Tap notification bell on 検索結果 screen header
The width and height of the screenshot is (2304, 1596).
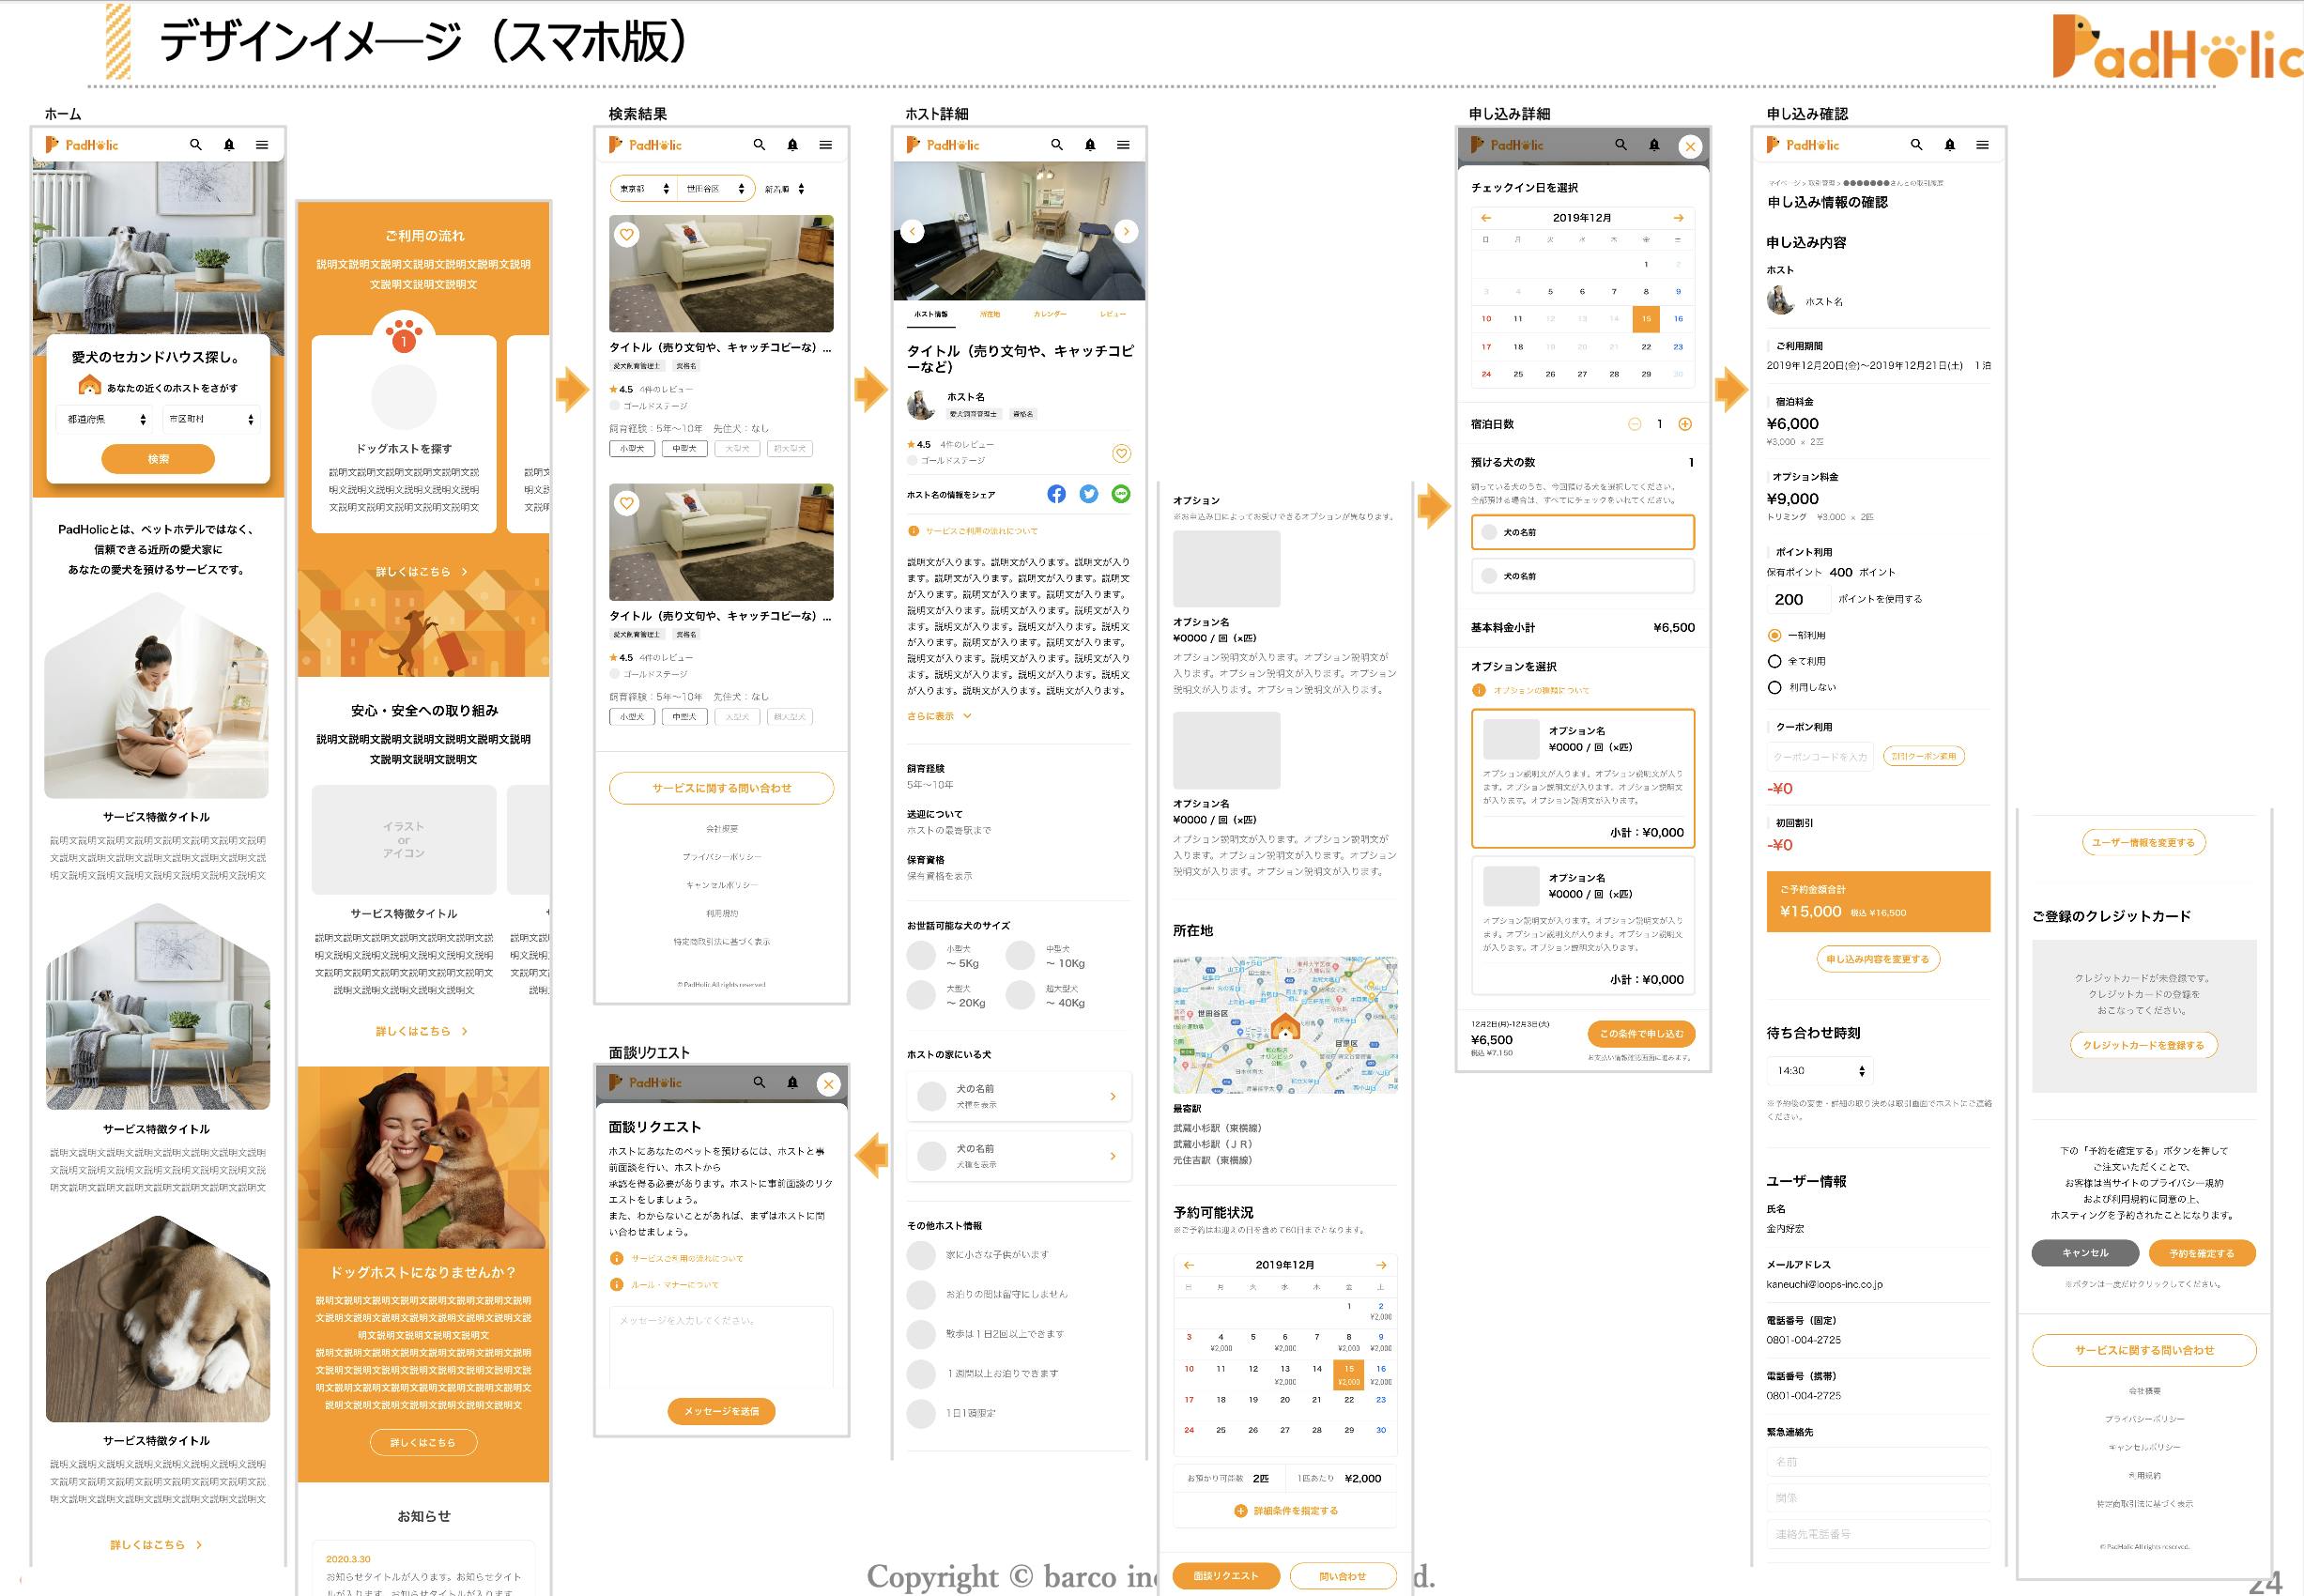click(x=792, y=145)
